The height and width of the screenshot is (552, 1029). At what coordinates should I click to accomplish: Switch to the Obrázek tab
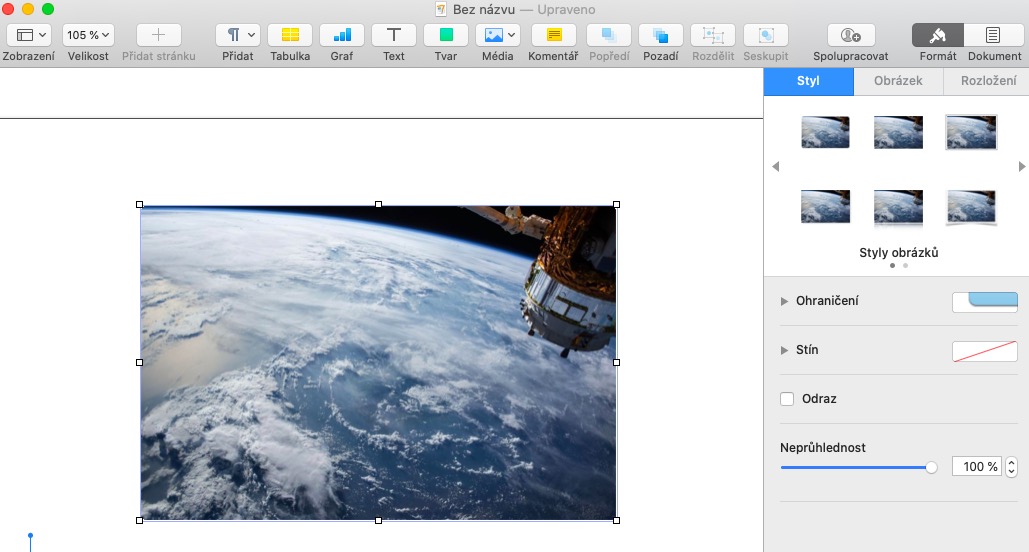[x=897, y=81]
